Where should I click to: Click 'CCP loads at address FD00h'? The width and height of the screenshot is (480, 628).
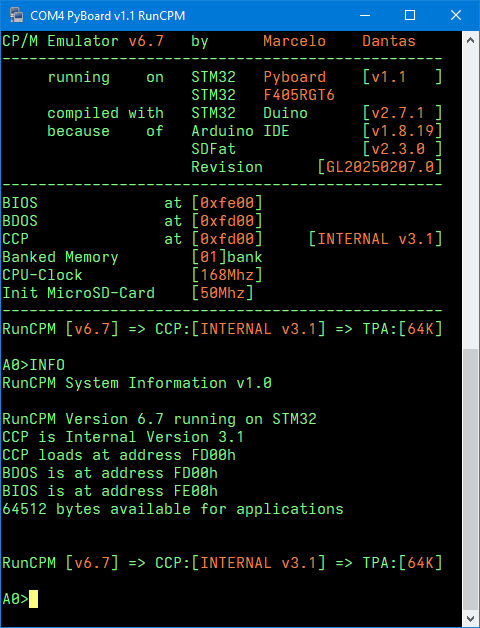pos(119,455)
